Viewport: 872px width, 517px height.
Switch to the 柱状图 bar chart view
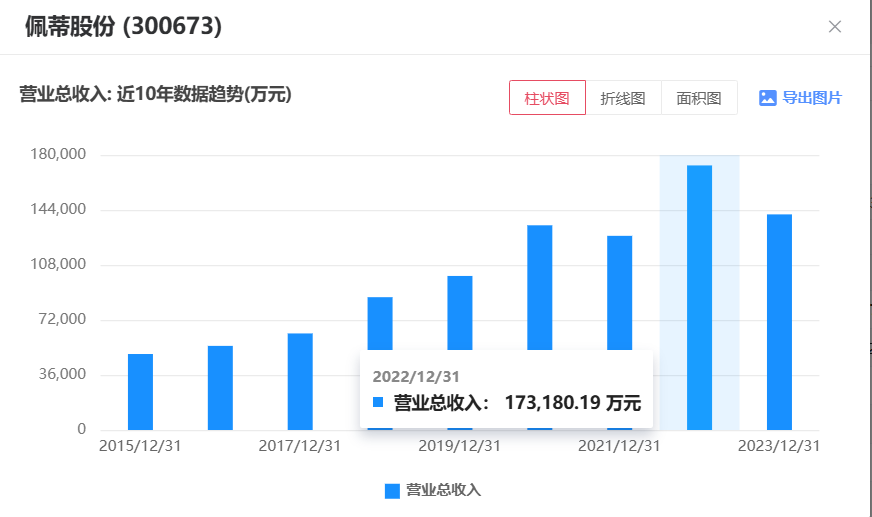(x=547, y=98)
